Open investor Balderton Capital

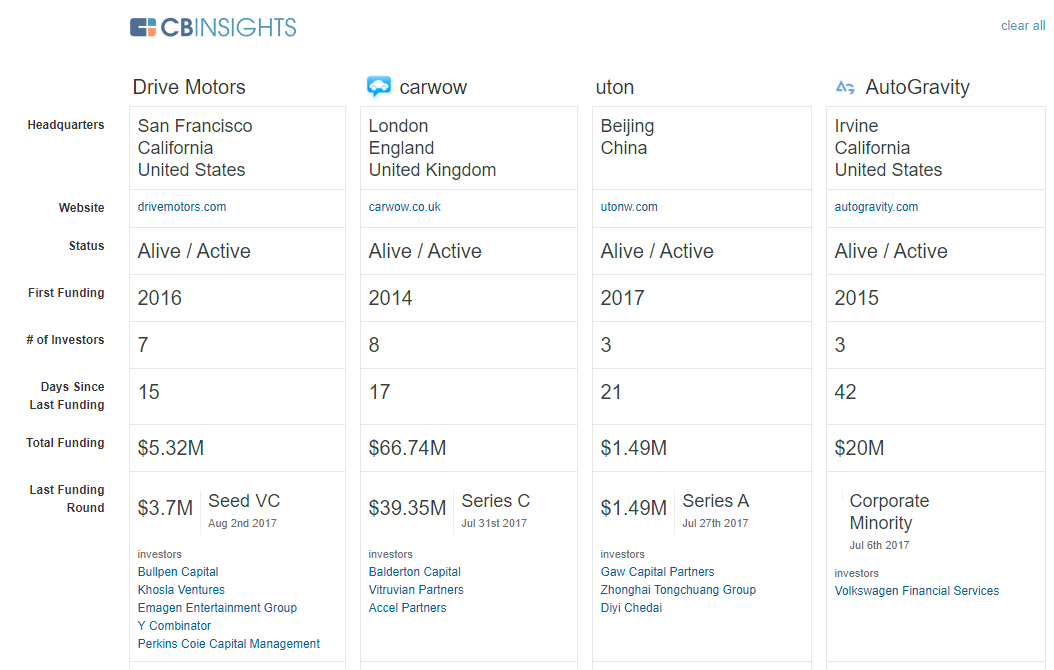(414, 572)
